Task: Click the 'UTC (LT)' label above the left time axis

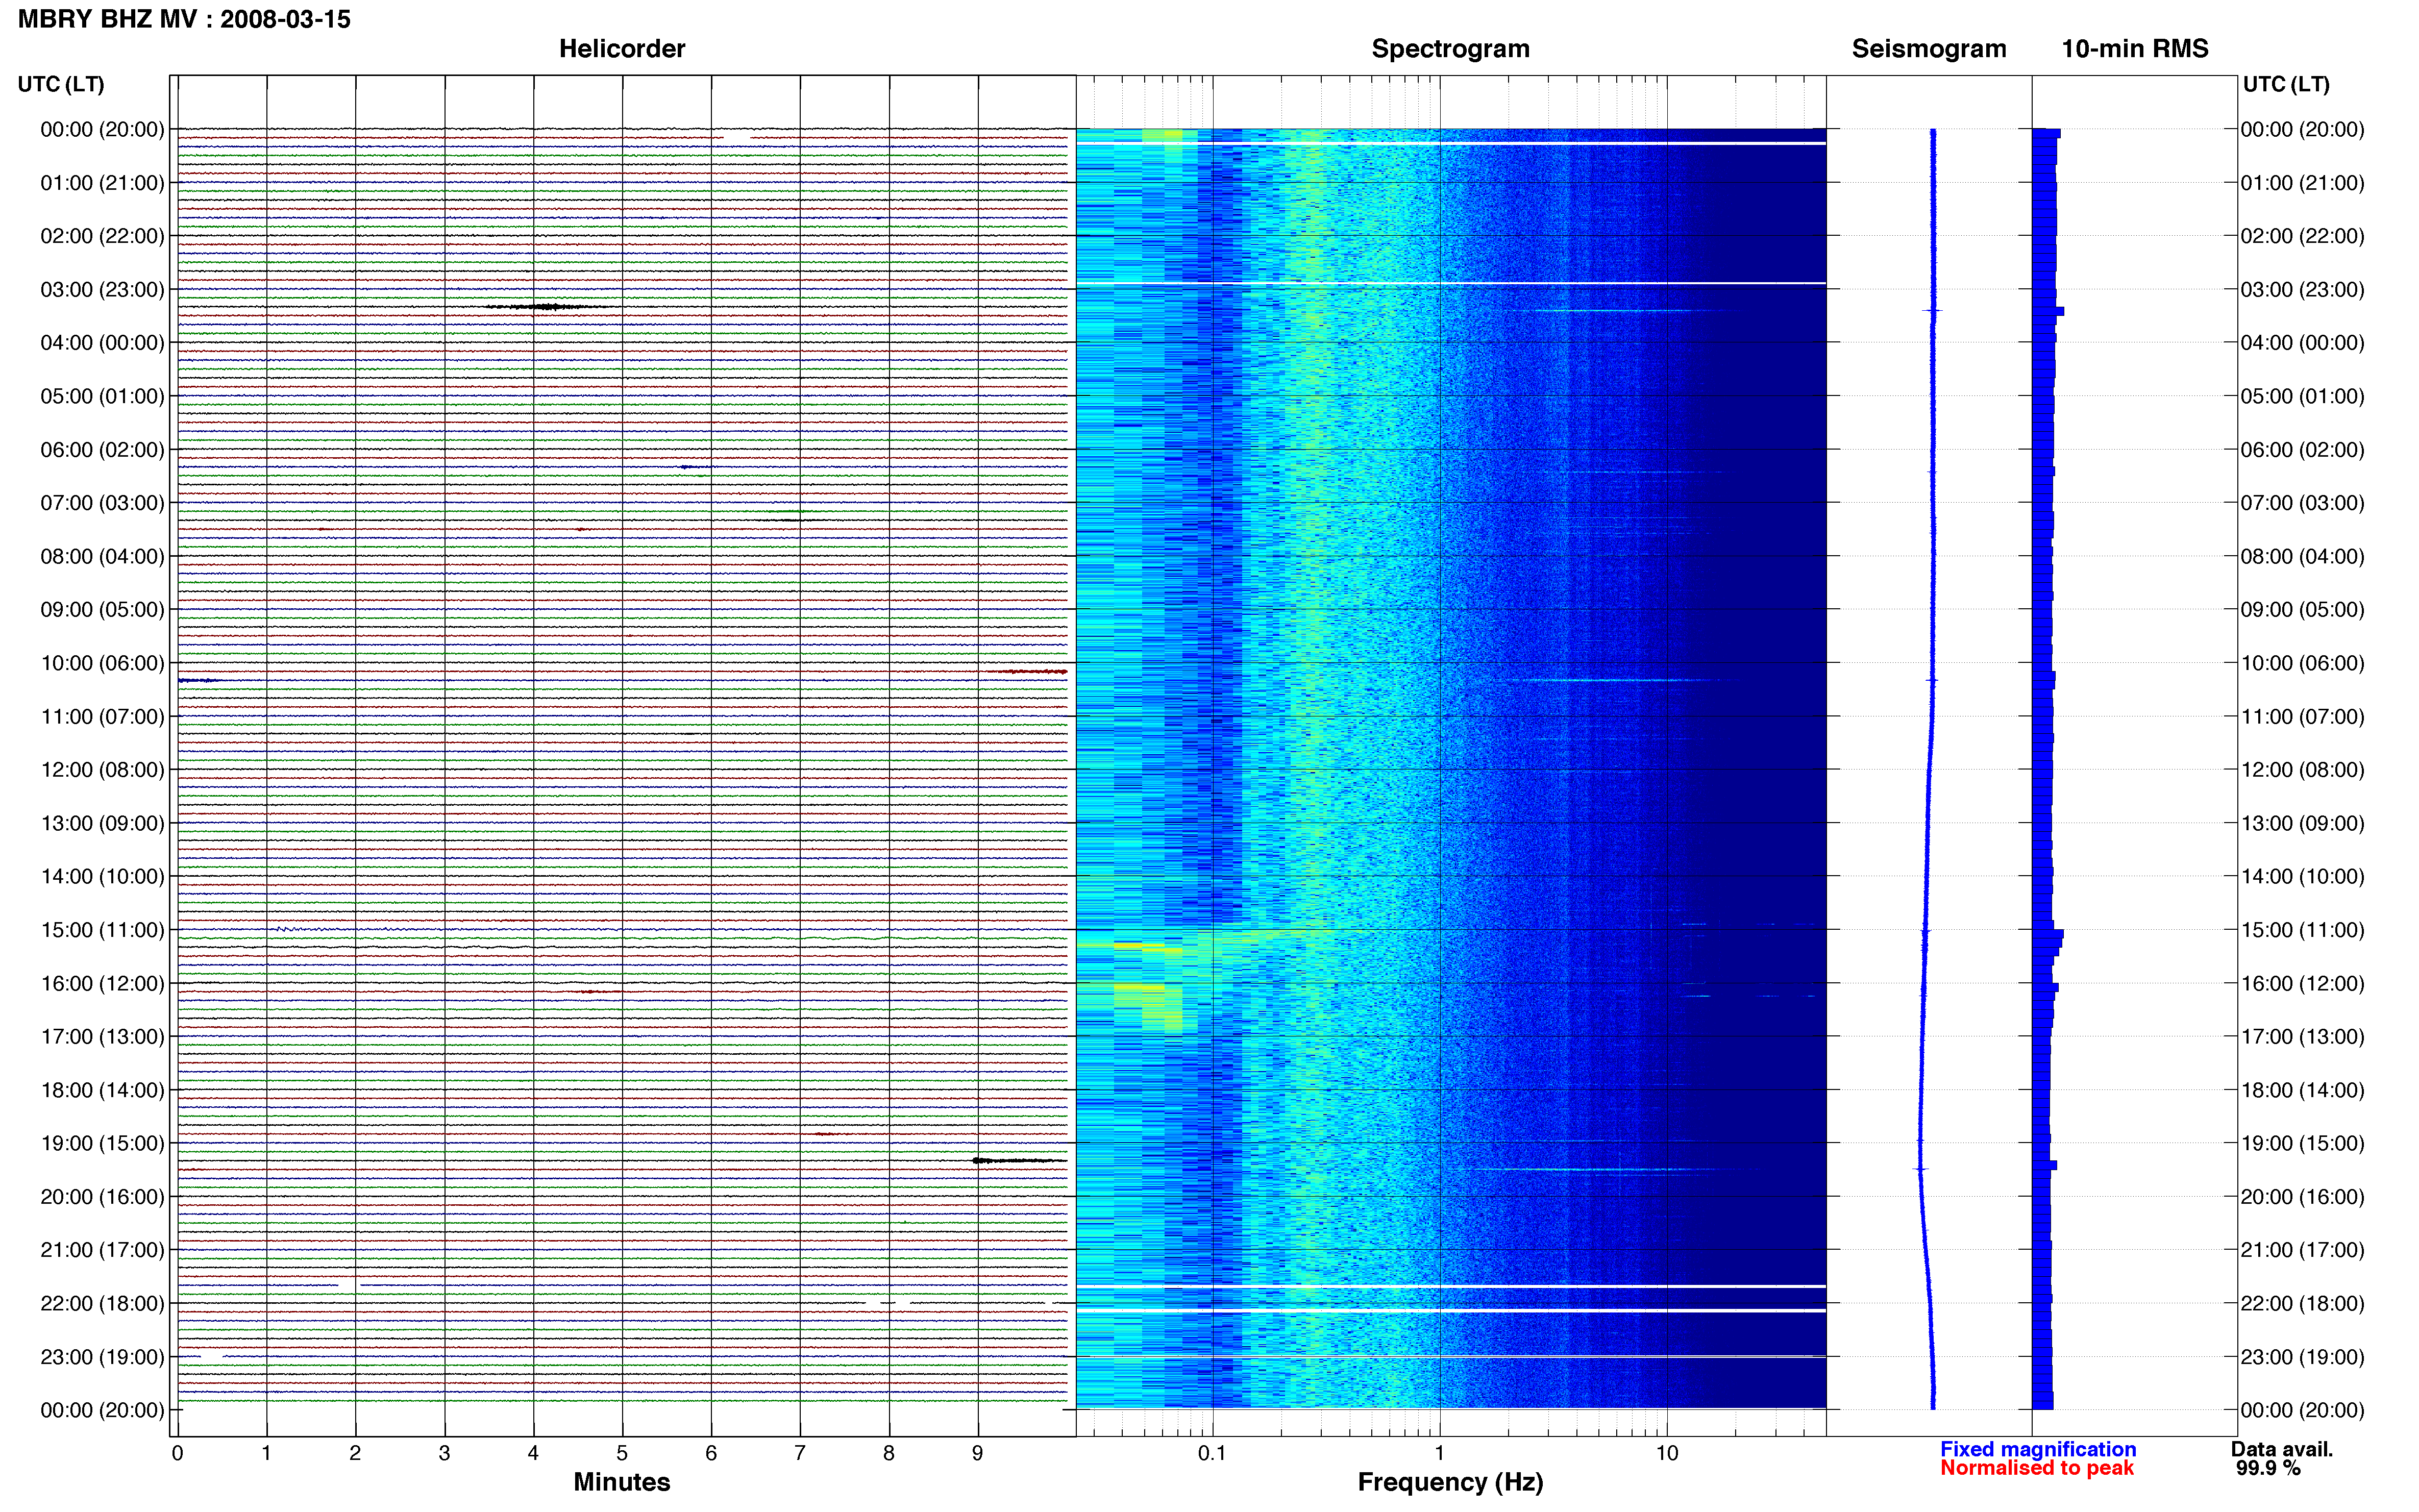Action: pyautogui.click(x=61, y=84)
